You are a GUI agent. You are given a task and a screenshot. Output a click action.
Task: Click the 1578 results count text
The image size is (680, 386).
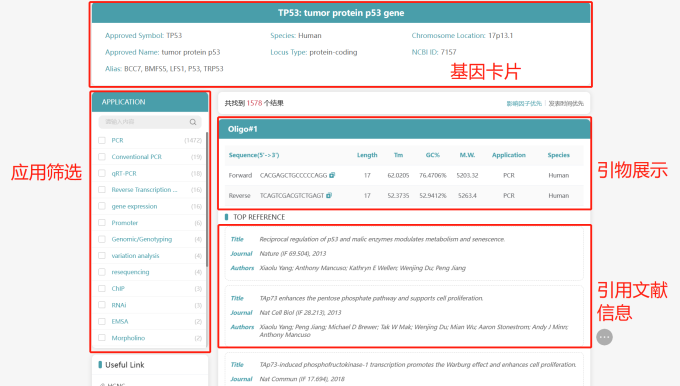tap(254, 103)
